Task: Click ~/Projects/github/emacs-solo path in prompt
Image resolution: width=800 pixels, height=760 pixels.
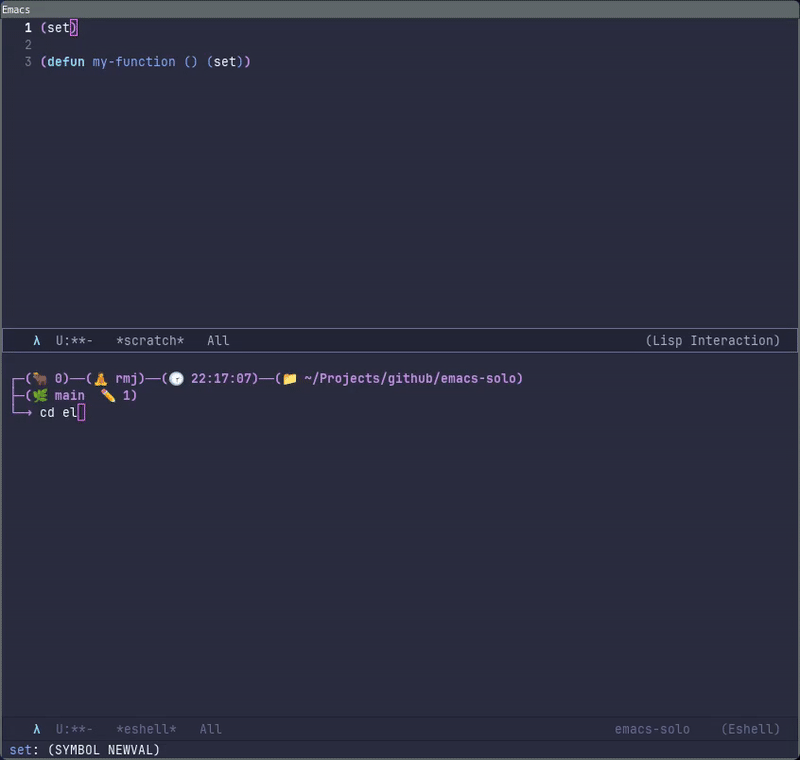Action: coord(410,378)
